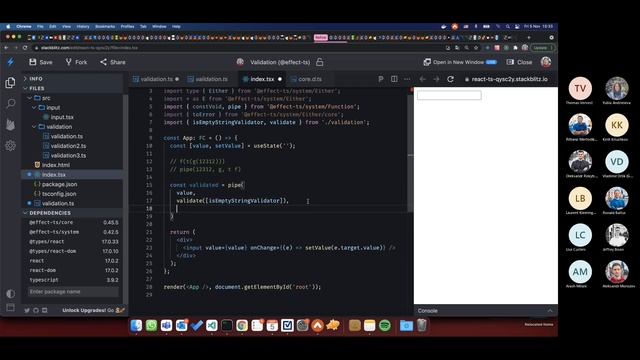
Task: Click the Close preview button
Action: (520, 62)
